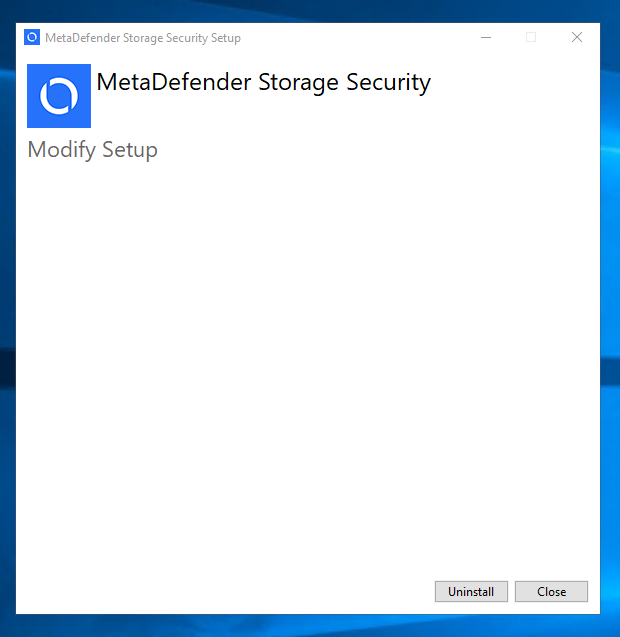Click the 'MetaDefender Storage Security' product heading
620x637 pixels.
(x=264, y=83)
